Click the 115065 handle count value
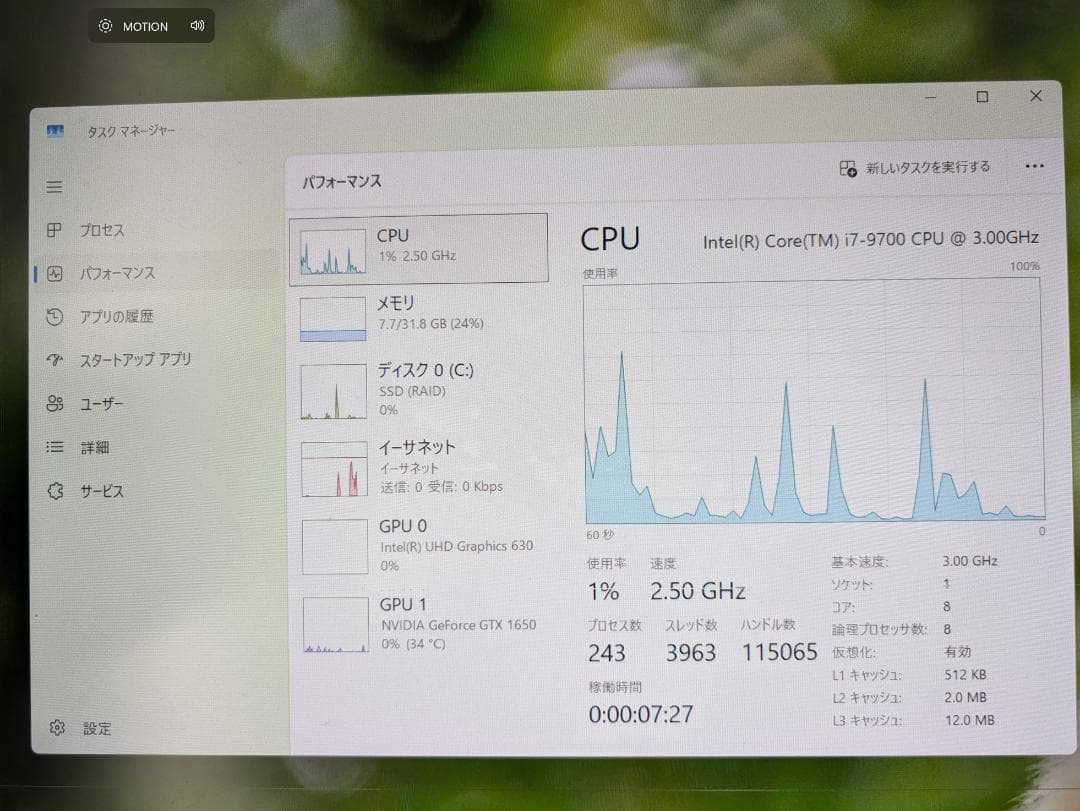The width and height of the screenshot is (1080, 811). click(x=779, y=651)
